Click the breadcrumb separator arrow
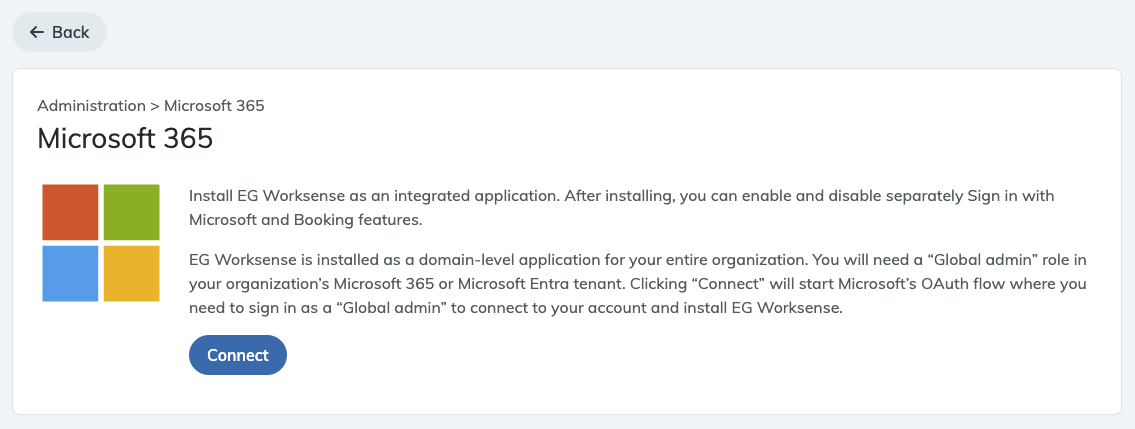Image resolution: width=1135 pixels, height=429 pixels. point(155,105)
